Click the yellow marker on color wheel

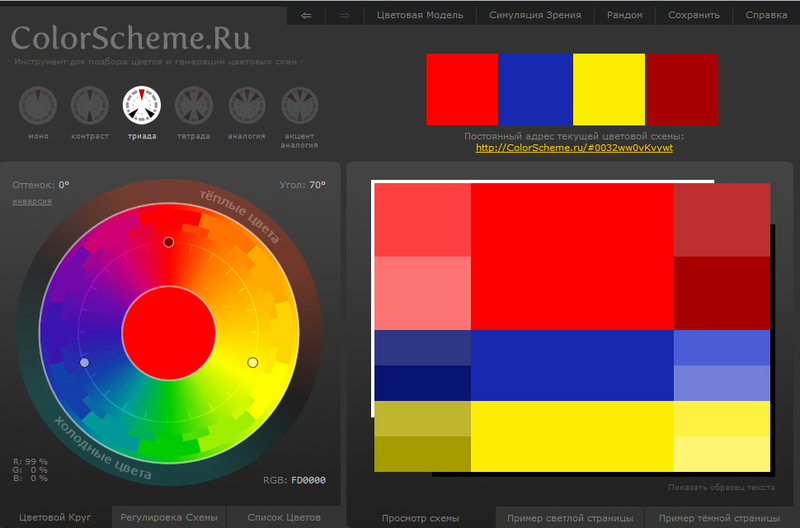coord(253,362)
